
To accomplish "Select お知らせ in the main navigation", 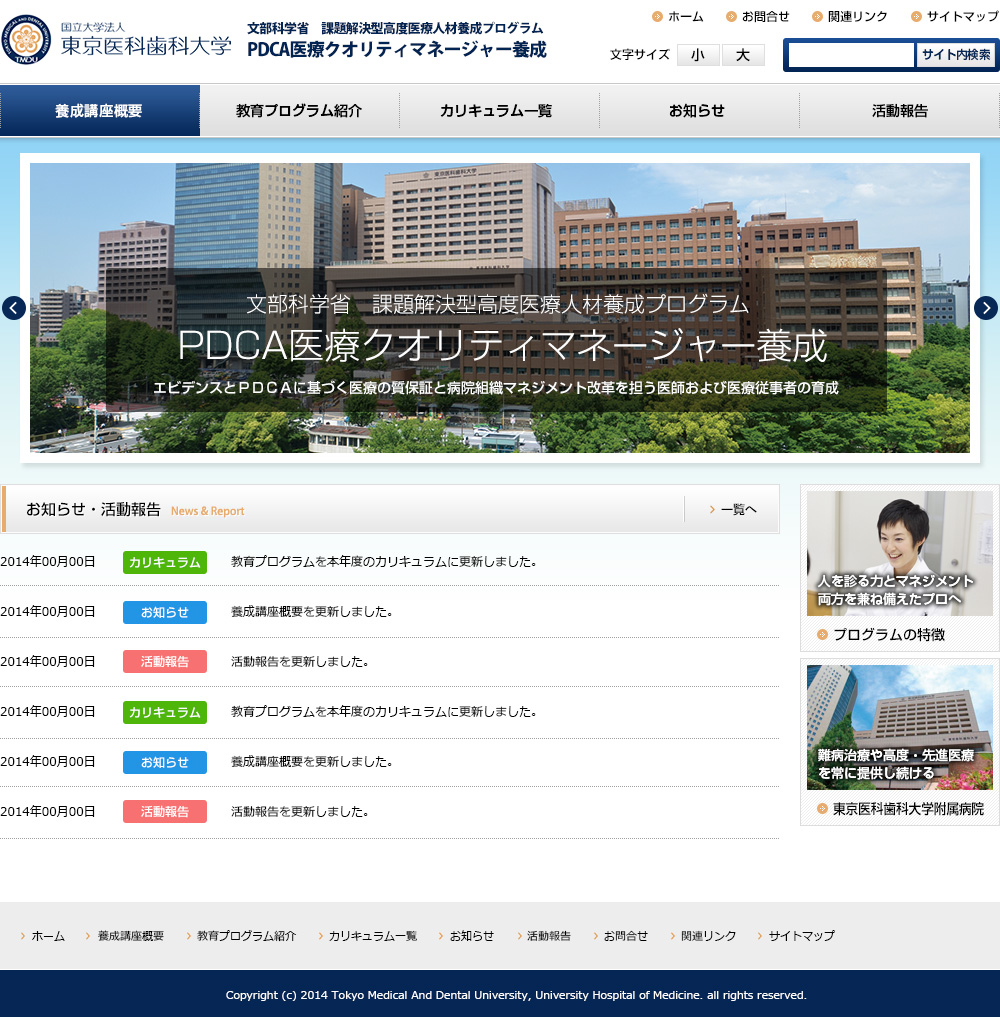I will [x=698, y=111].
